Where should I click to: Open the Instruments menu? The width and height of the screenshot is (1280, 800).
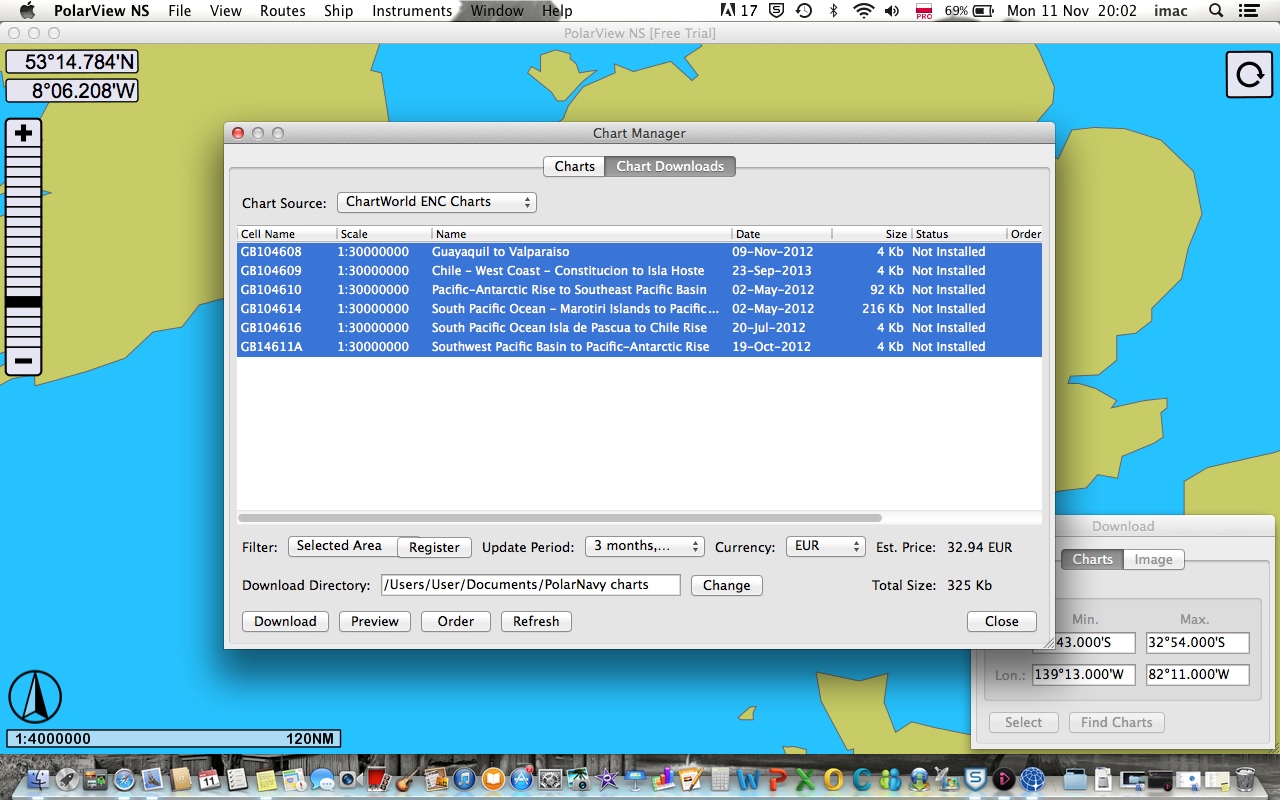[x=412, y=11]
